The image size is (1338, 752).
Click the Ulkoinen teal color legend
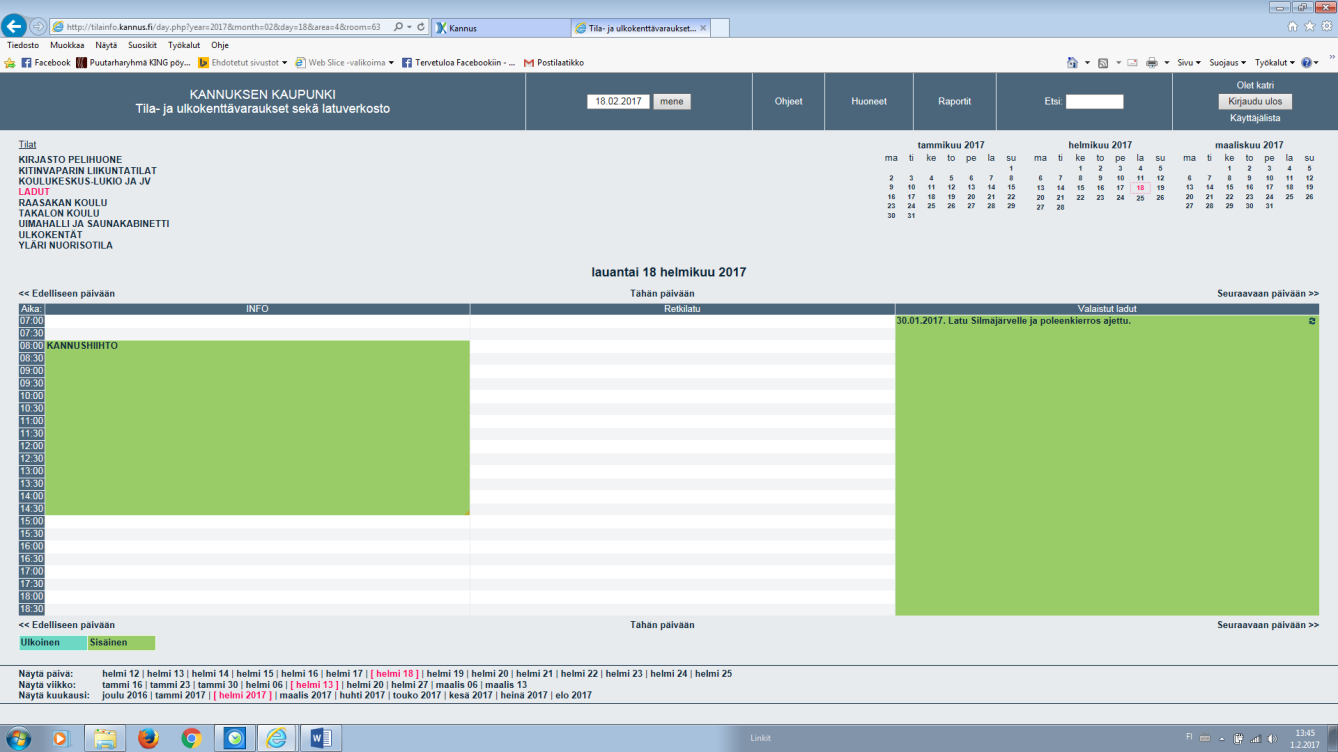[53, 643]
